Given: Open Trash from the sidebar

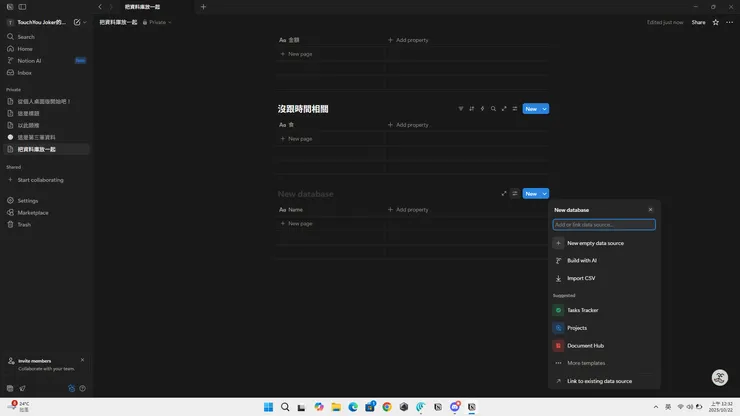Looking at the screenshot, I should pos(24,225).
